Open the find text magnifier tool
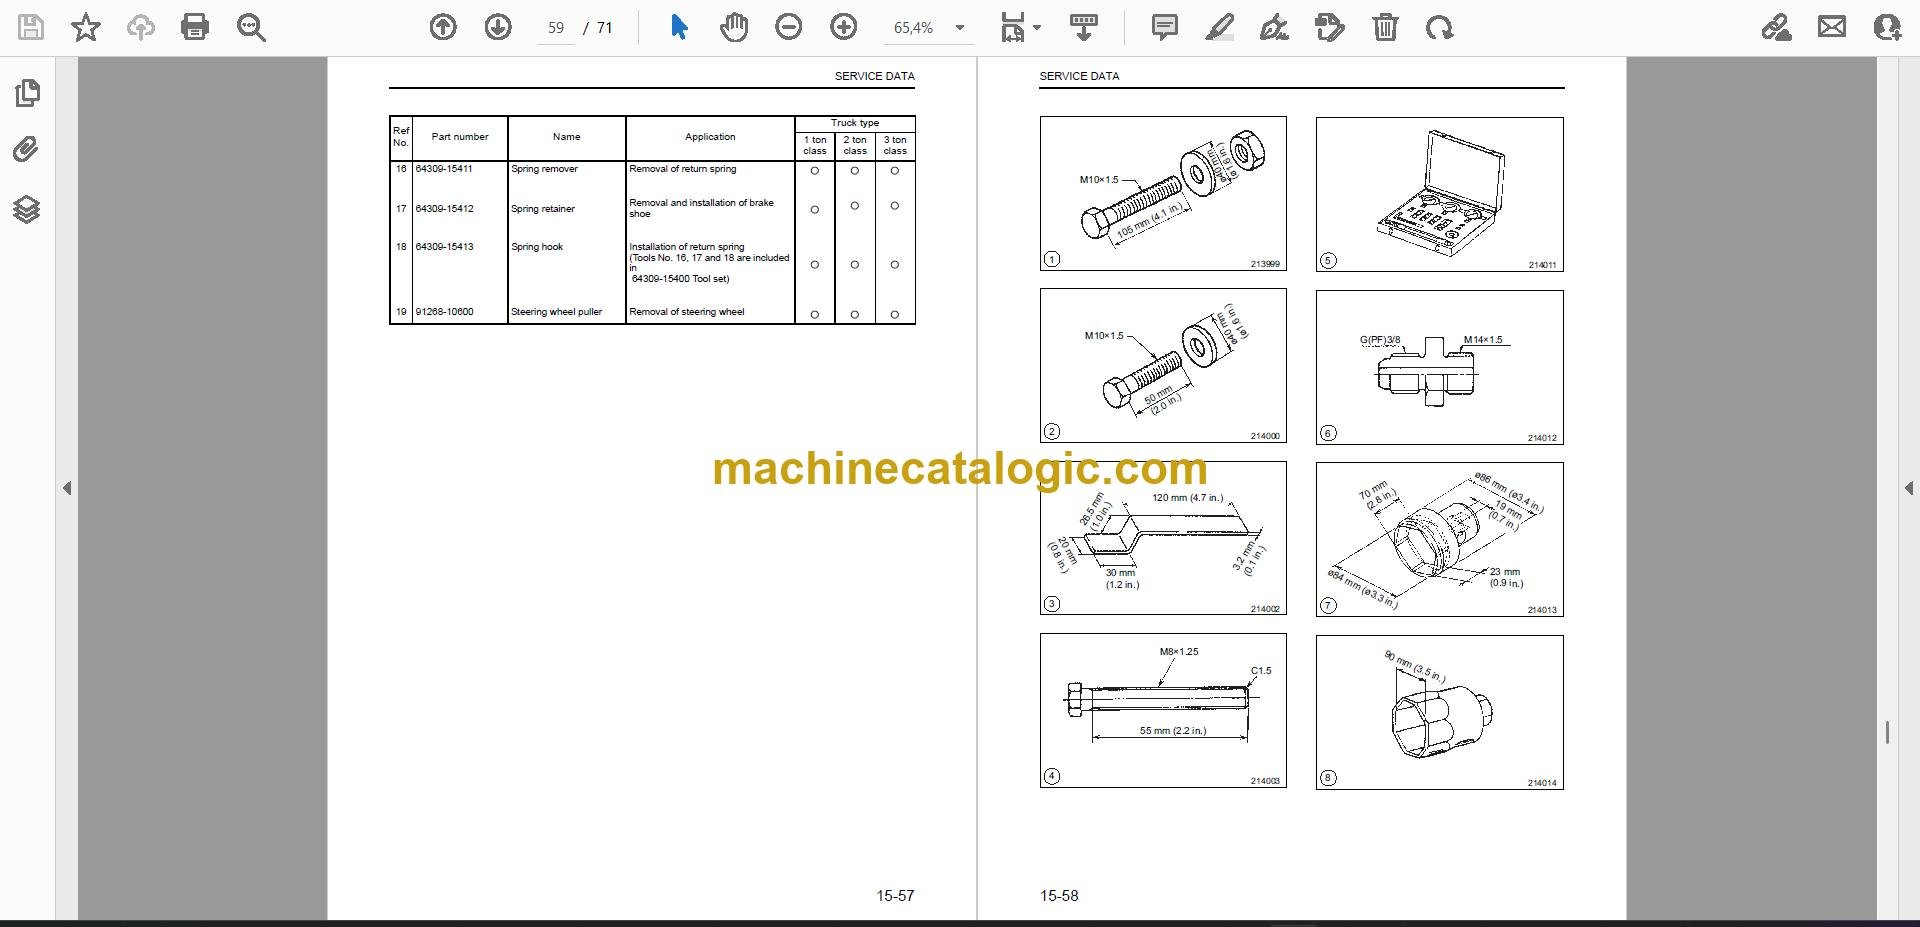This screenshot has width=1920, height=927. pos(251,27)
